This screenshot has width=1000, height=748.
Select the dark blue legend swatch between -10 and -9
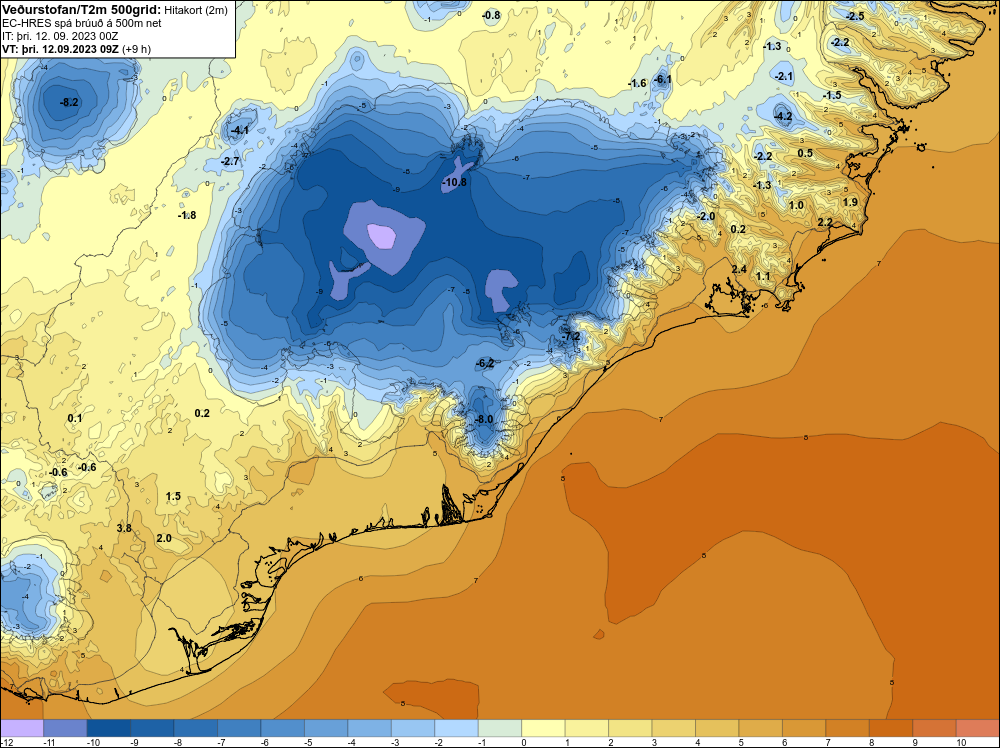click(x=109, y=728)
